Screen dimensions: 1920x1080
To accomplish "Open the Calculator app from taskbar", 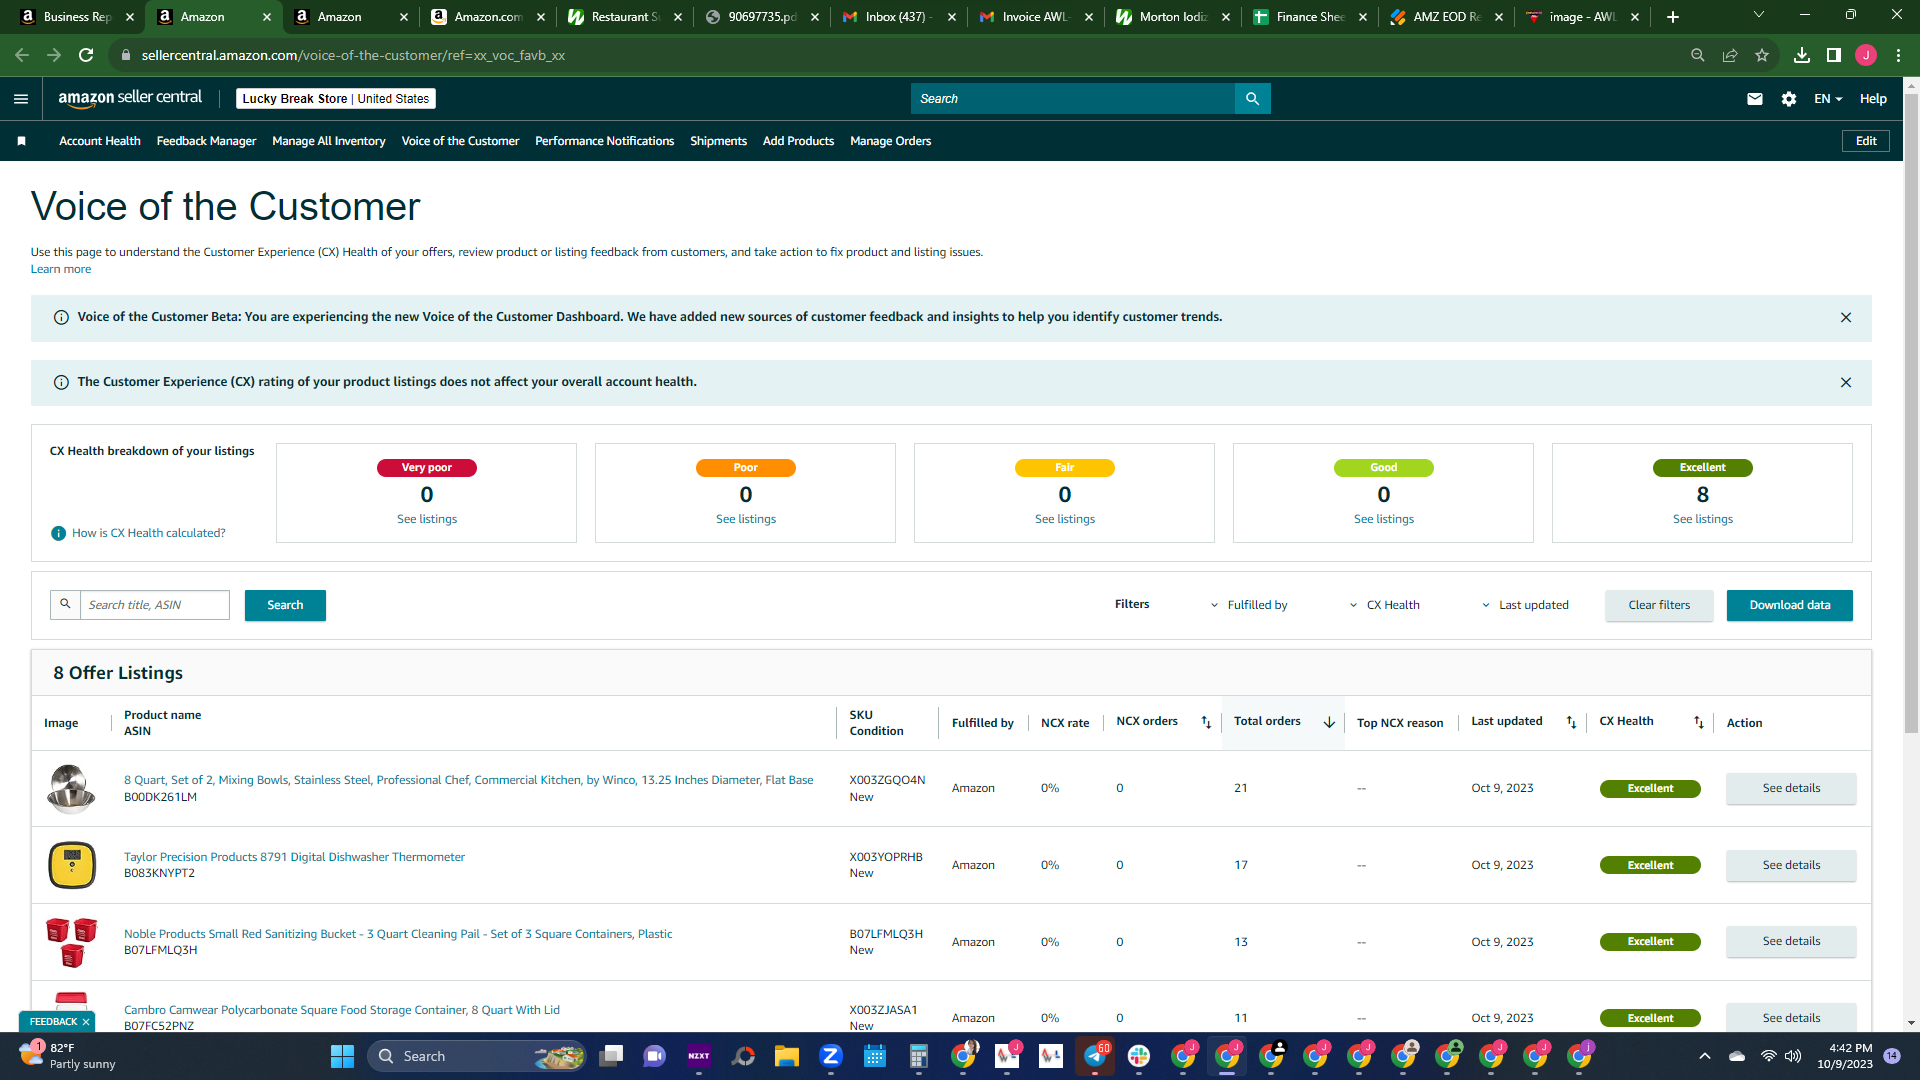I will 919,1056.
